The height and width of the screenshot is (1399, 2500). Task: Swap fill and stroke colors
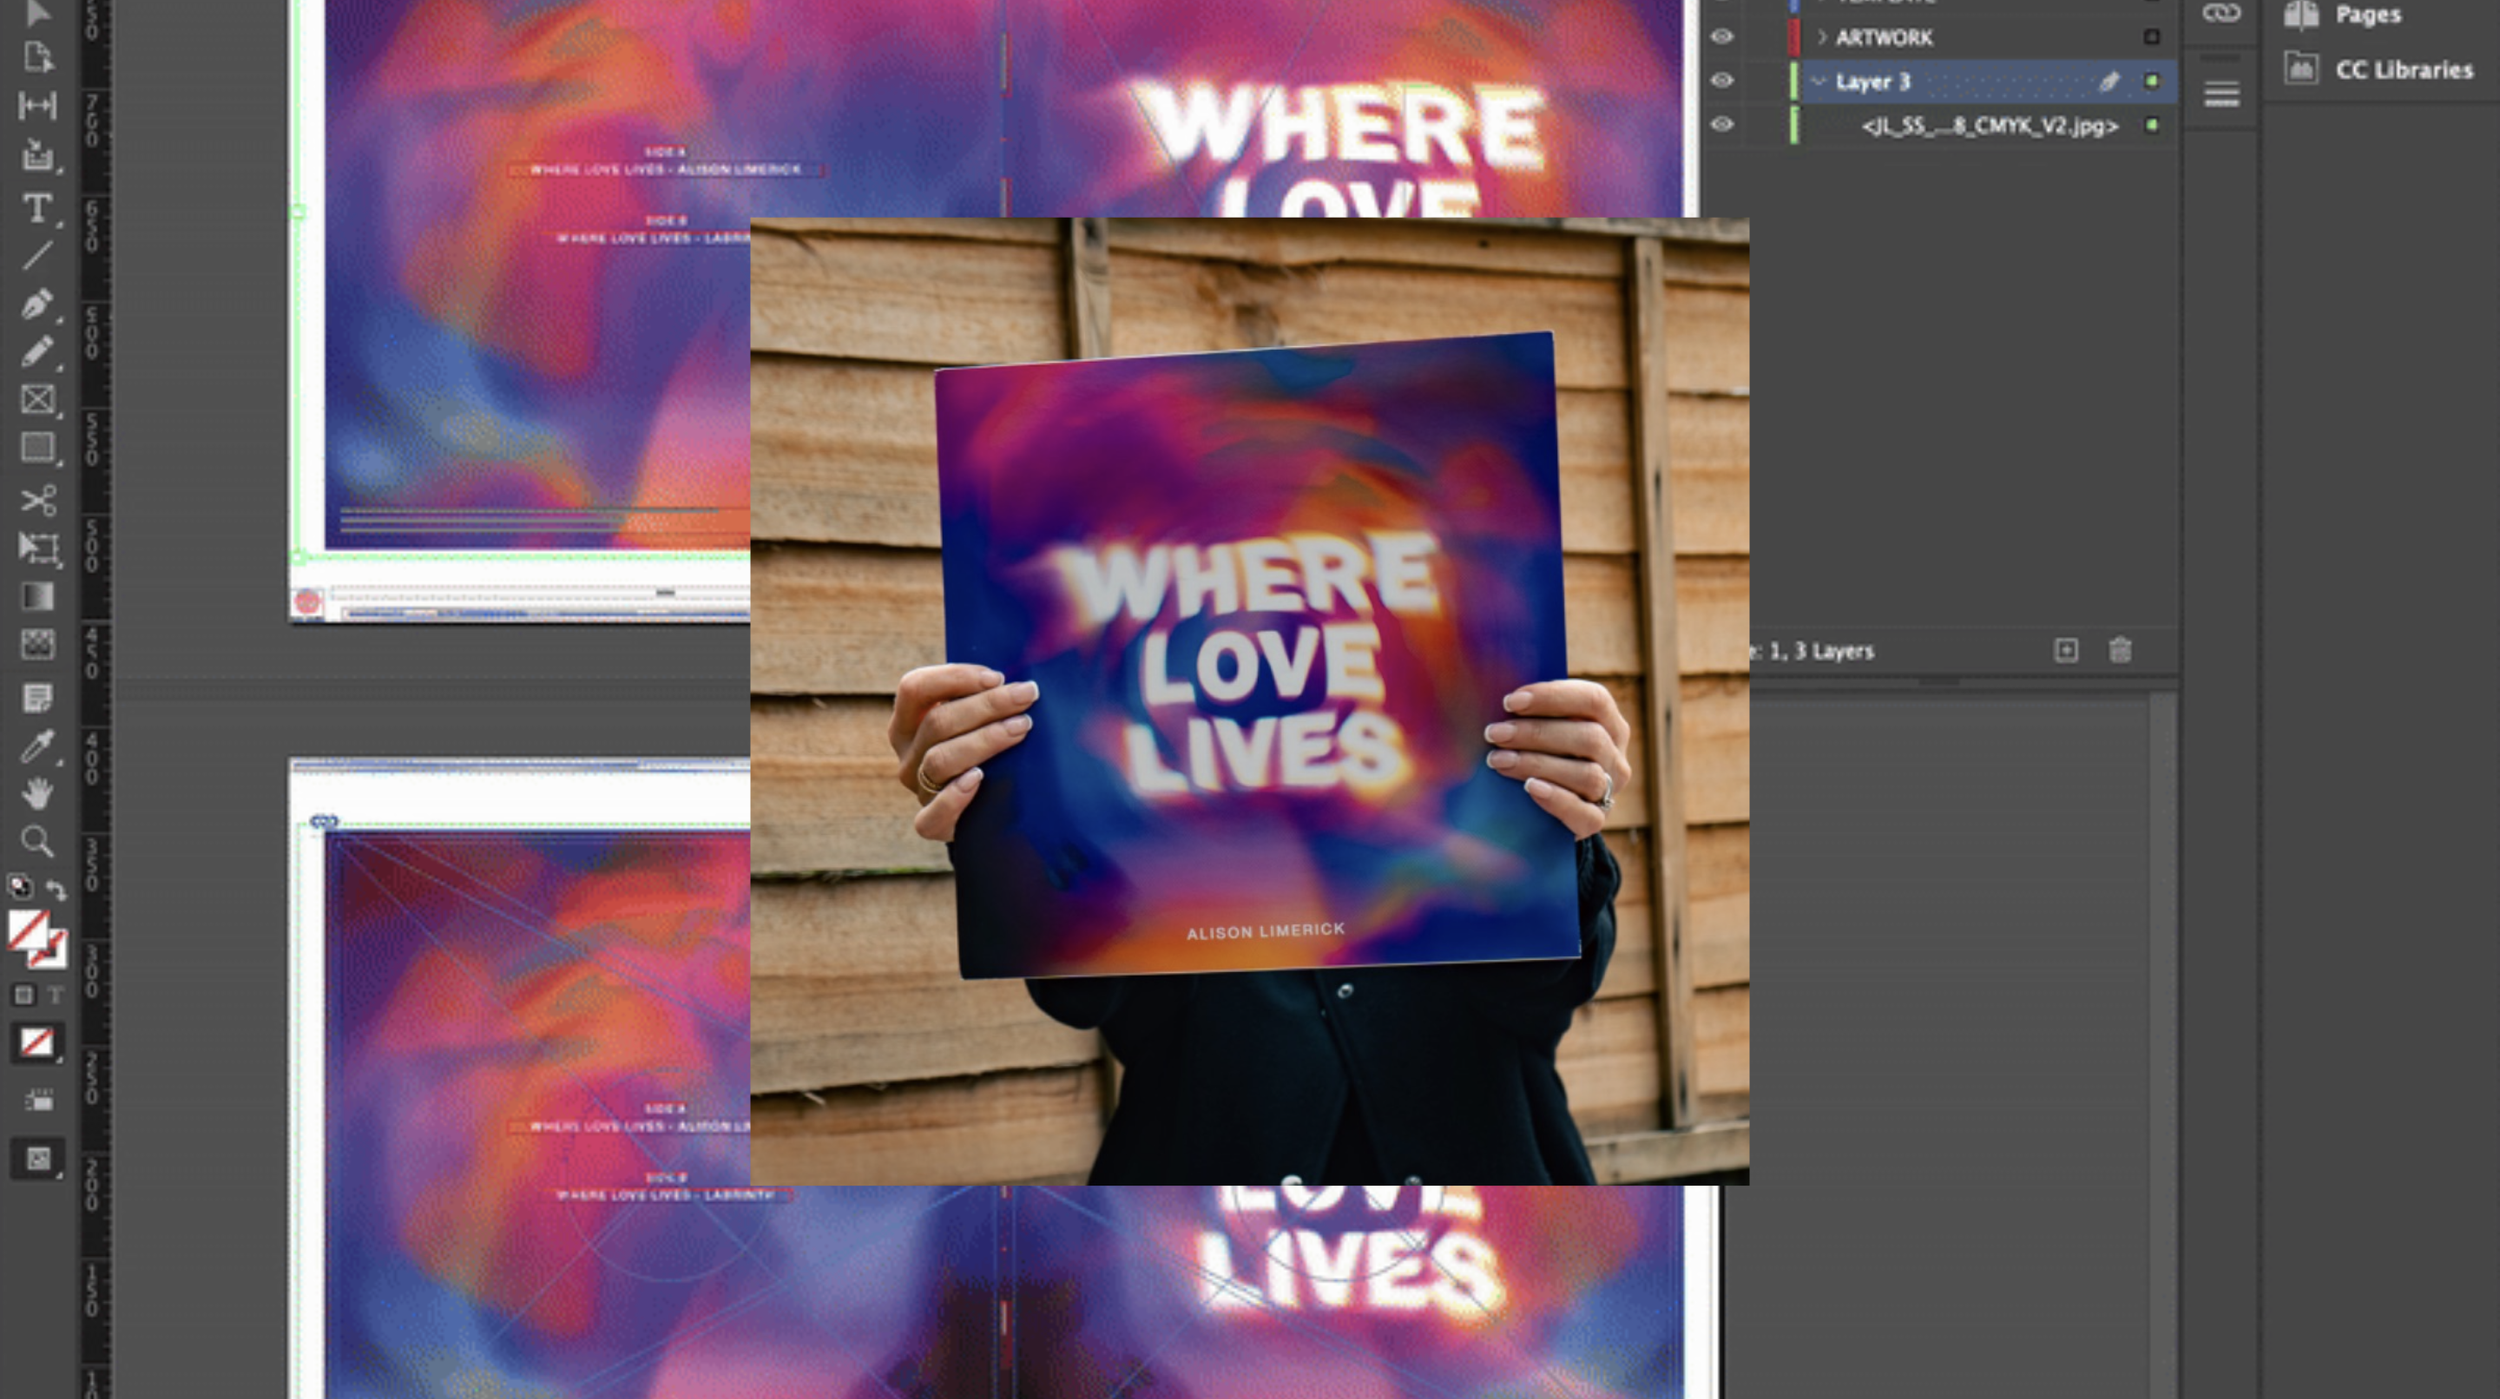[57, 889]
